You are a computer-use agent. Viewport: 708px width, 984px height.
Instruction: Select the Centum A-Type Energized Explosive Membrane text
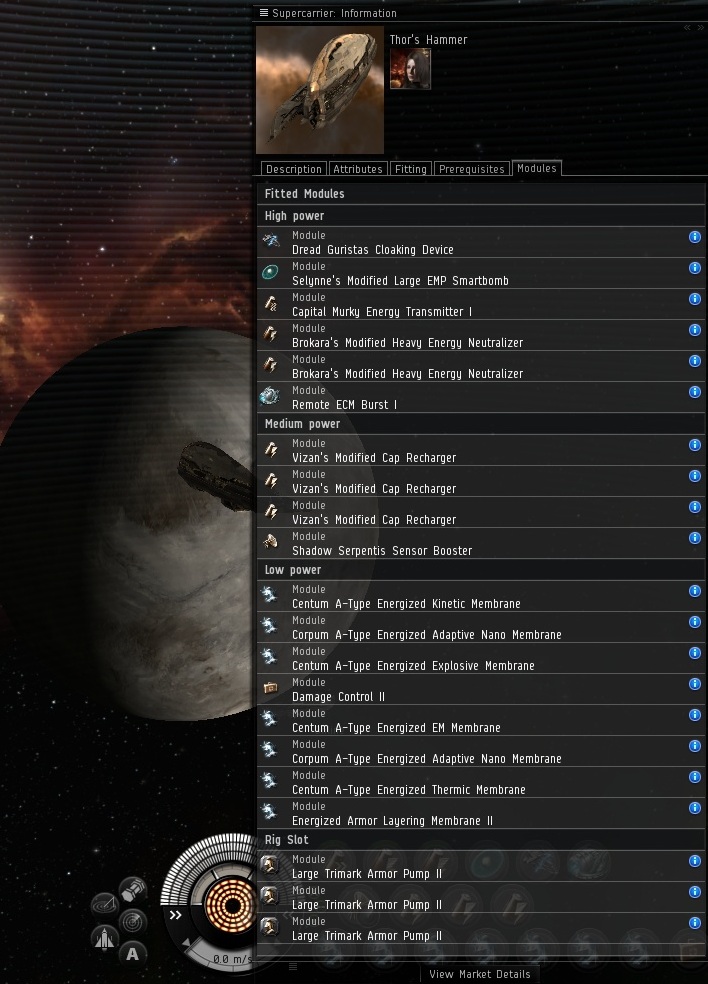pos(414,666)
